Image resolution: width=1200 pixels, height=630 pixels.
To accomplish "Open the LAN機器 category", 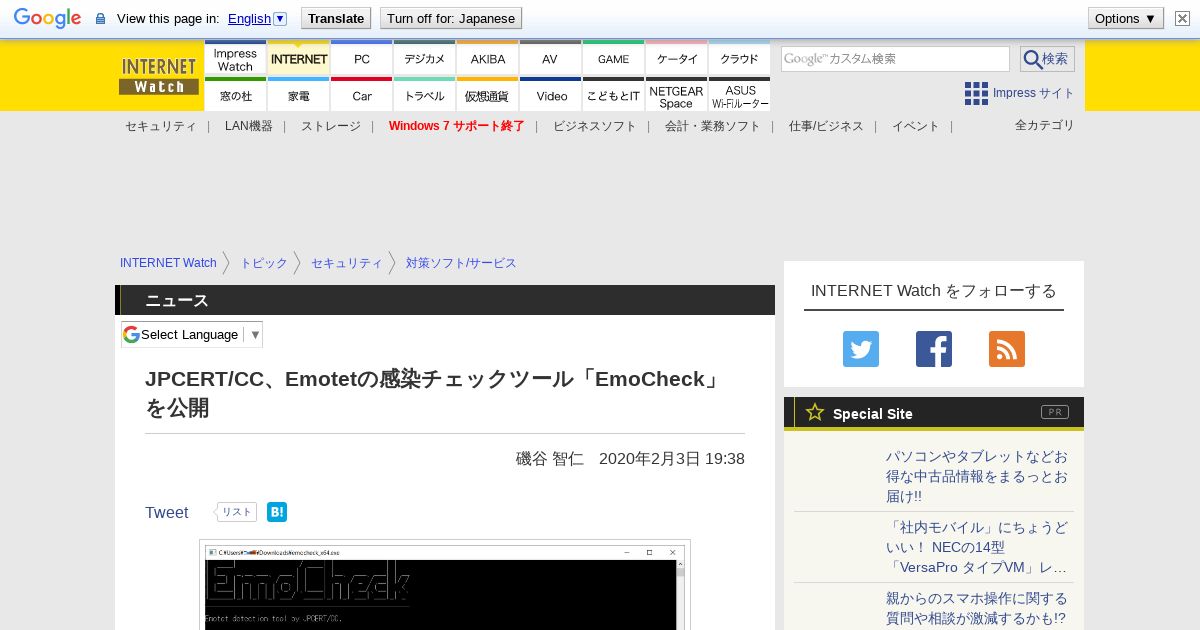I will 249,126.
